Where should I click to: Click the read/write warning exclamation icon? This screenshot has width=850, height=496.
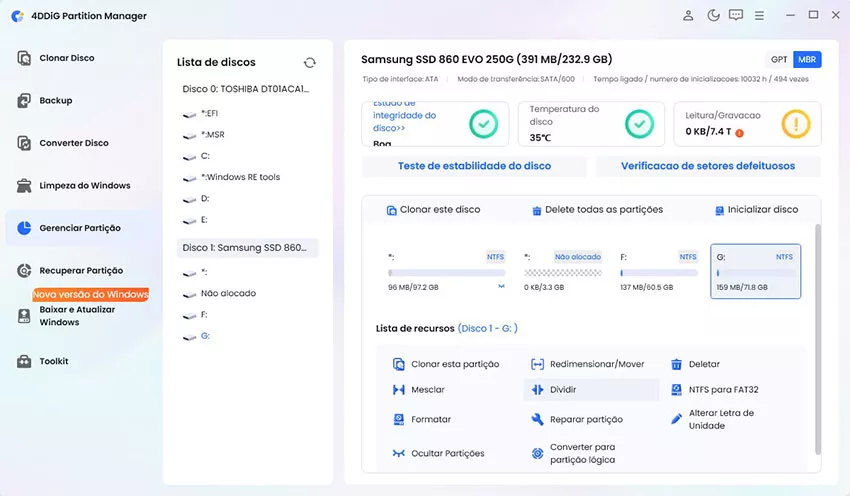(x=795, y=124)
